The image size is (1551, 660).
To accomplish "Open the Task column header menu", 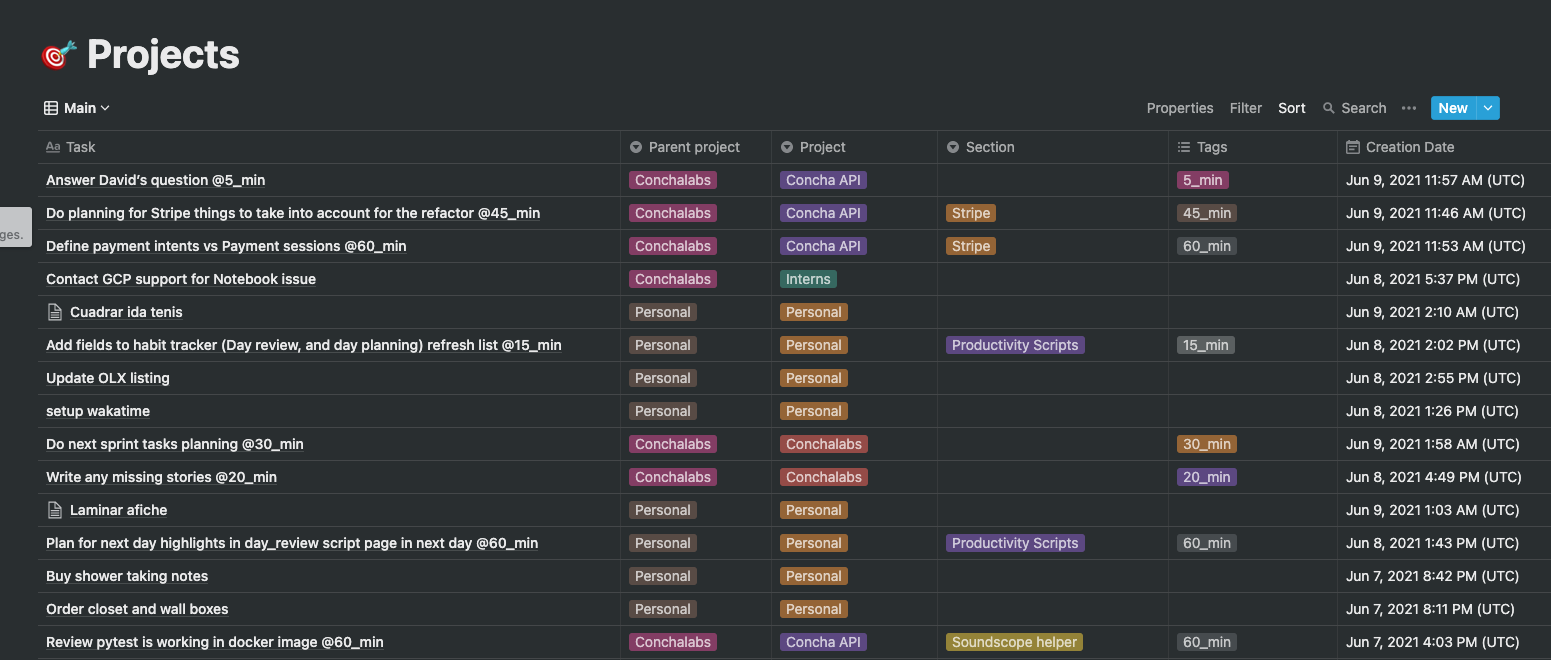I will click(x=329, y=147).
